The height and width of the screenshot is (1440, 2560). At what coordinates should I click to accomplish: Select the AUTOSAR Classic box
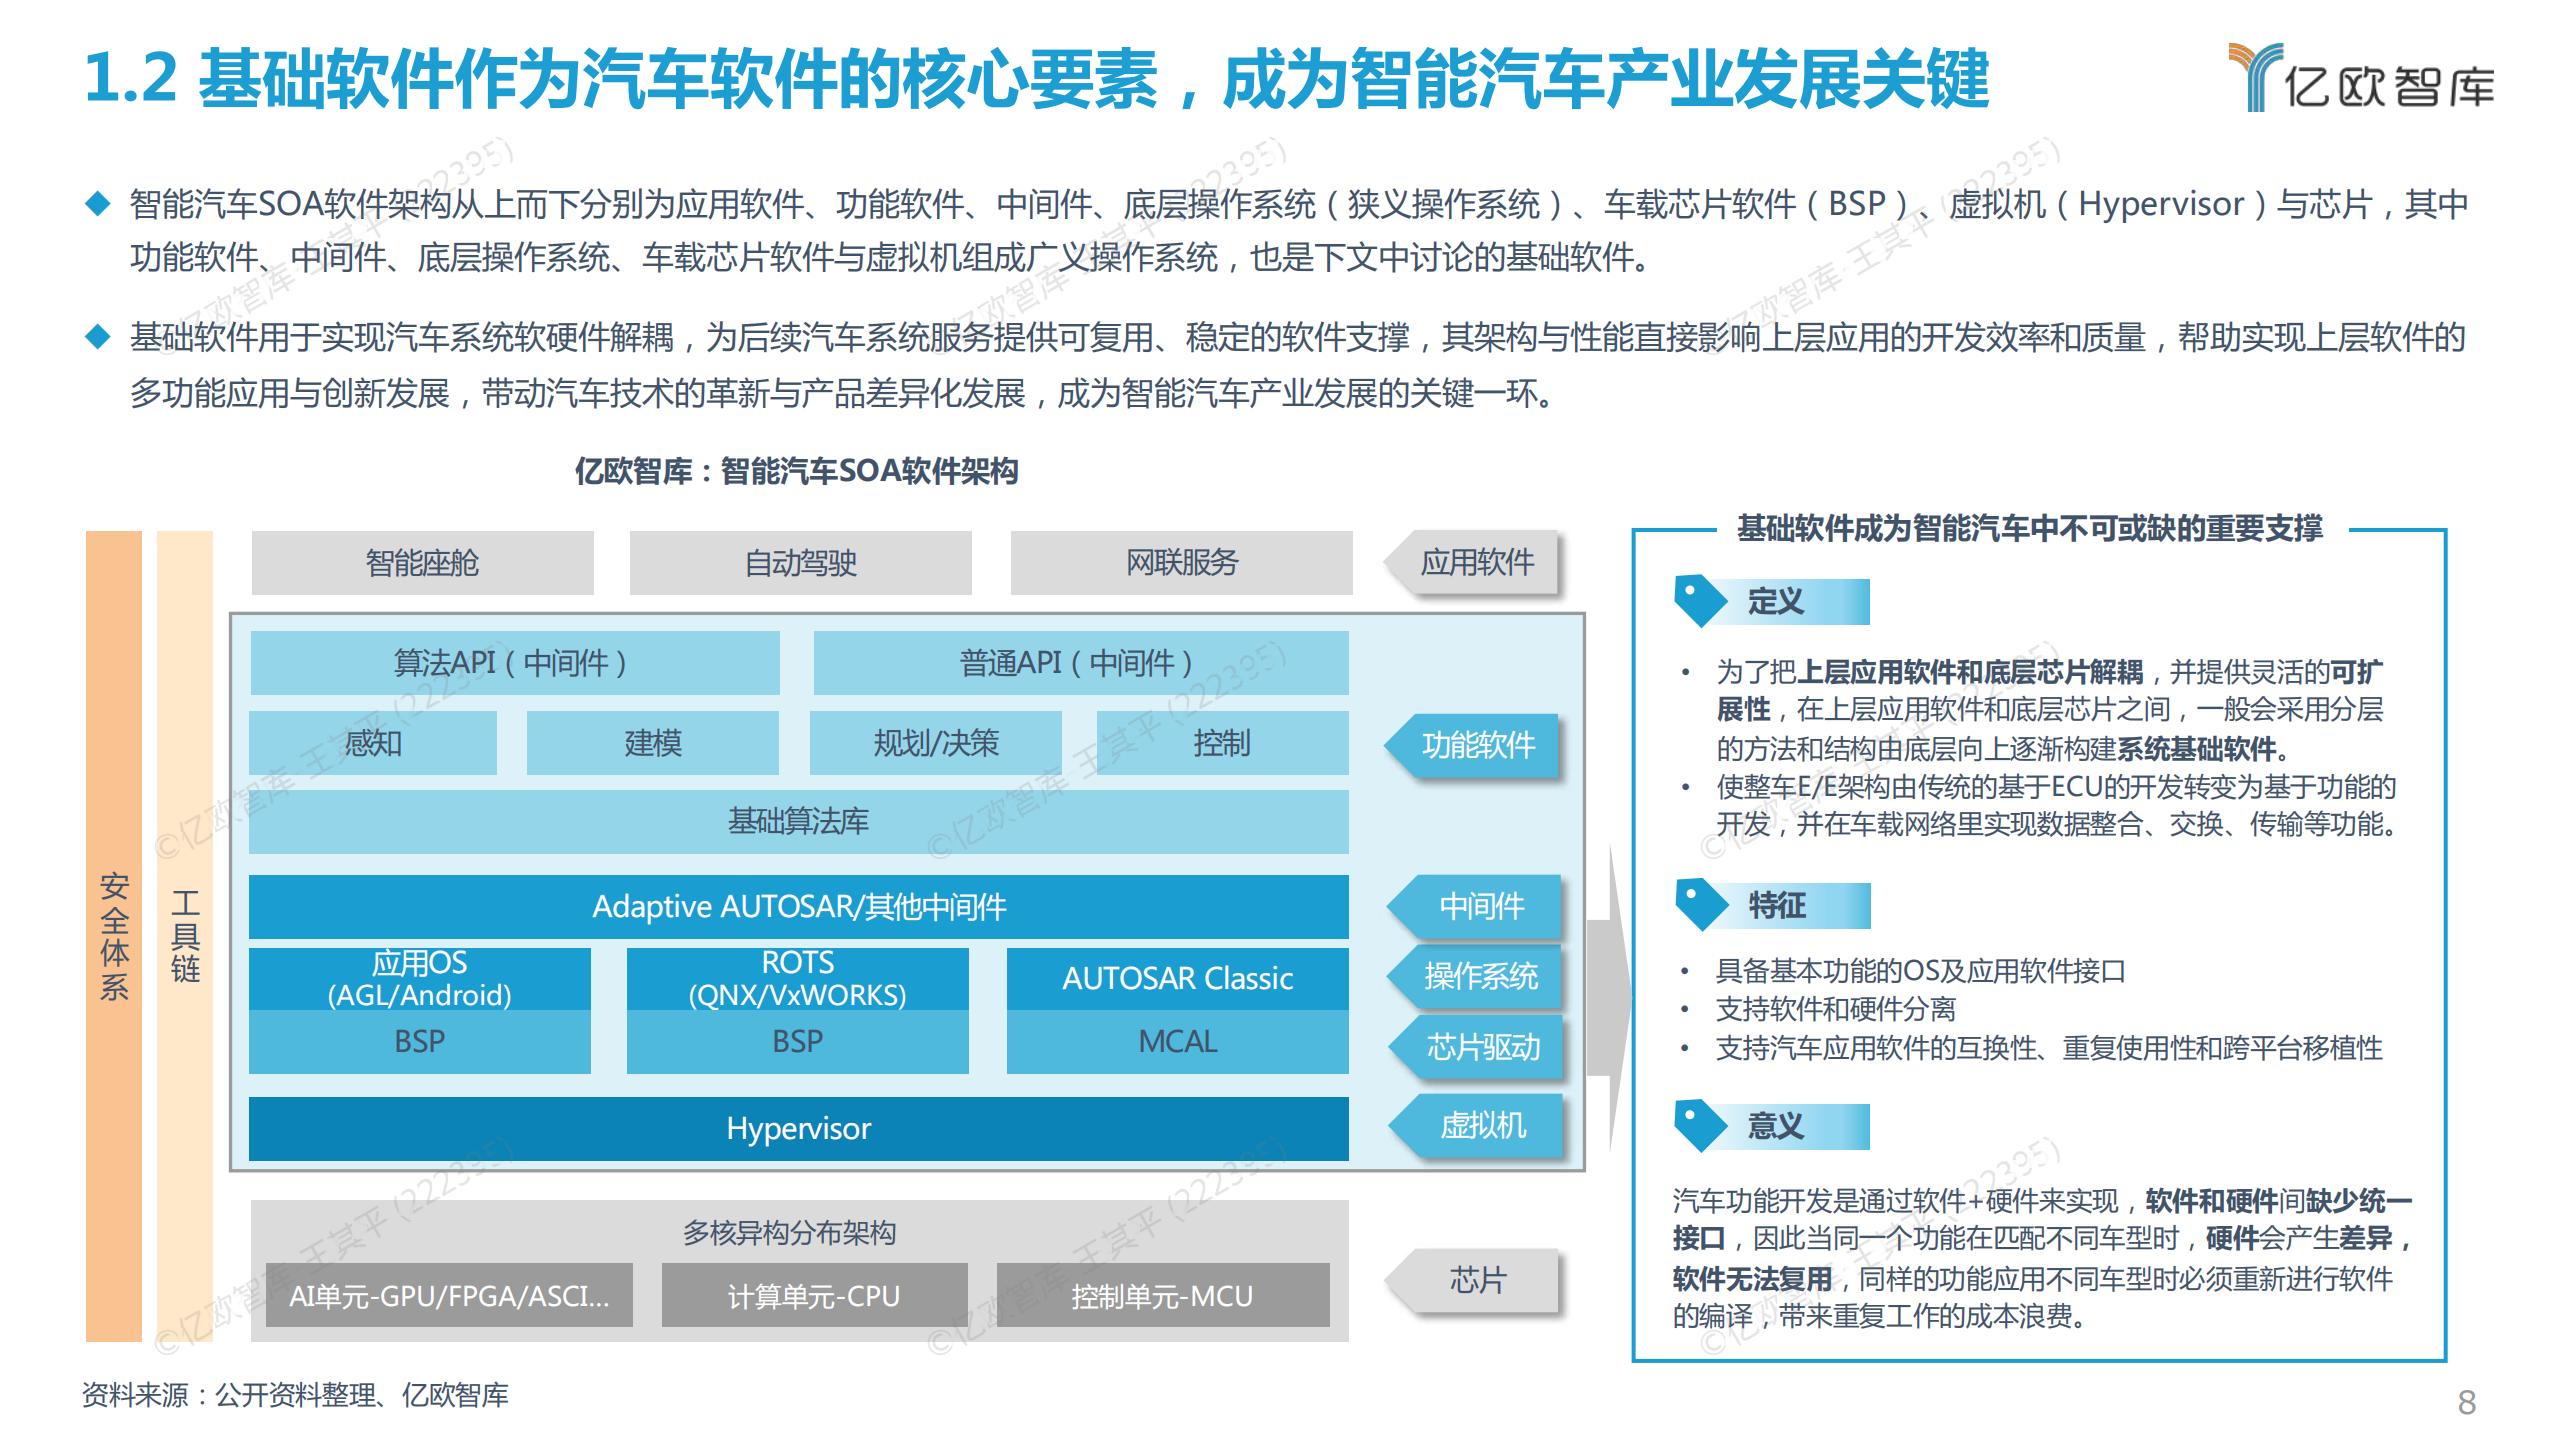[1177, 978]
